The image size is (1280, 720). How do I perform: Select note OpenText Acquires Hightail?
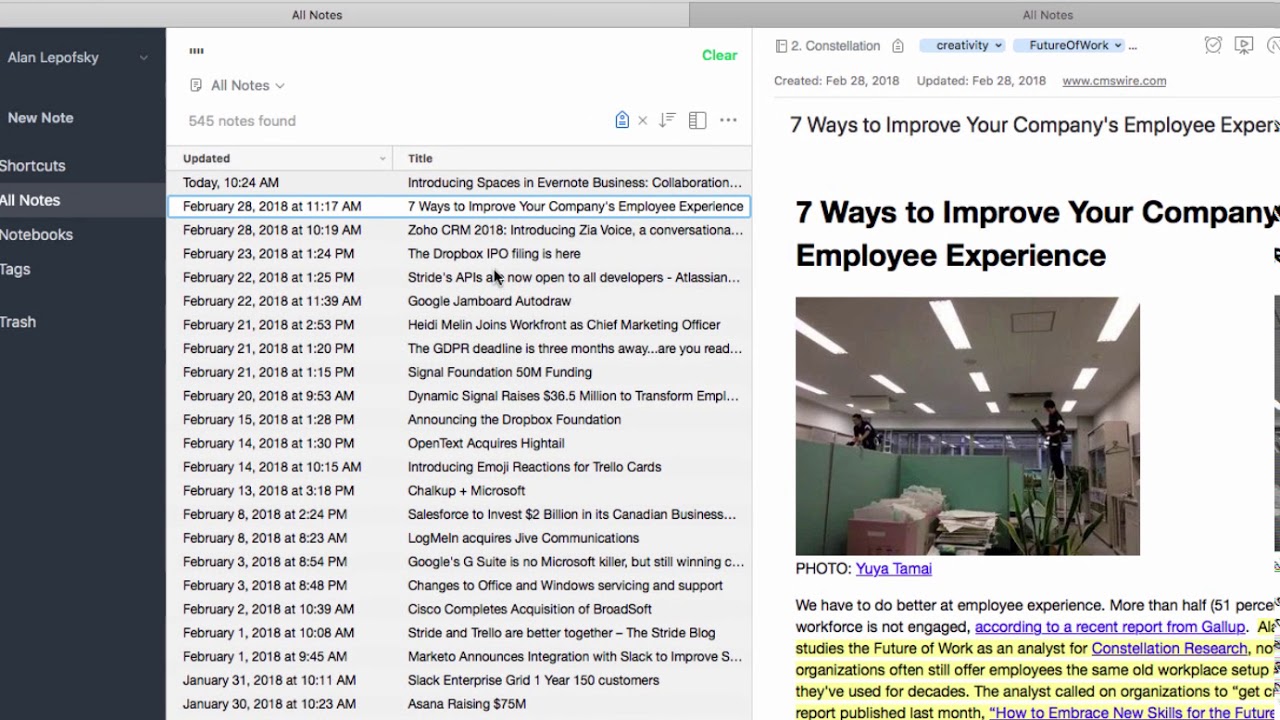tap(459, 443)
